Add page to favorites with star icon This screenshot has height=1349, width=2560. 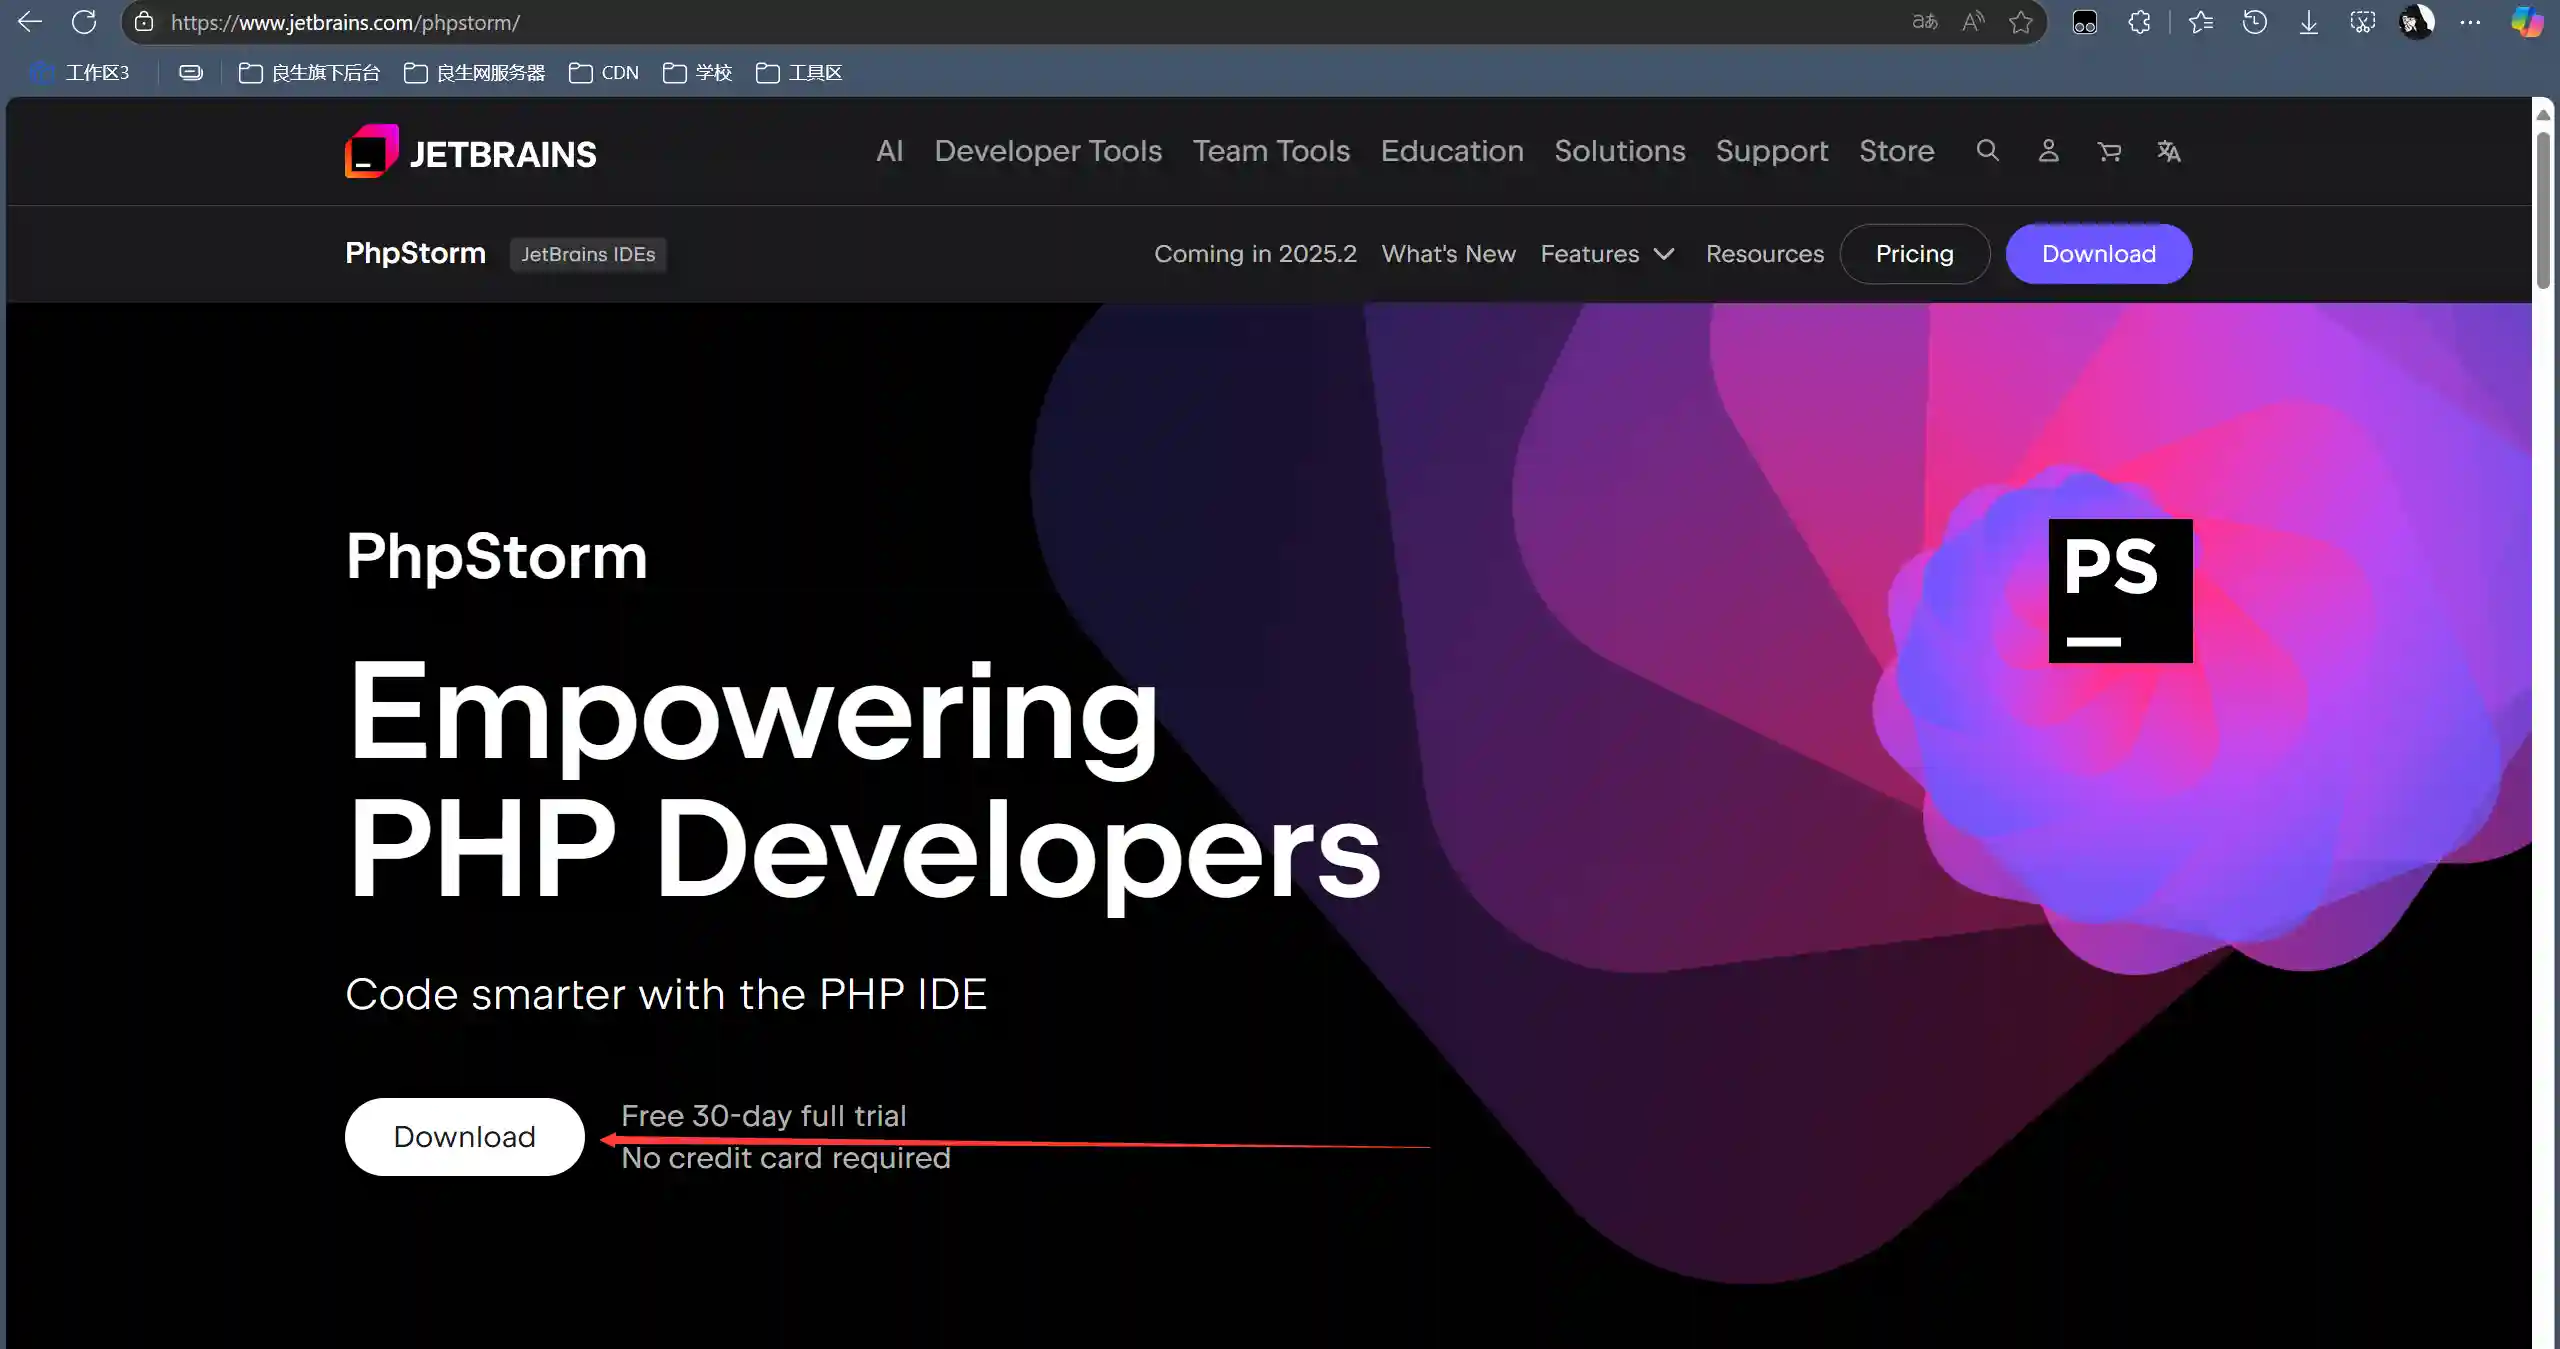pyautogui.click(x=2021, y=21)
